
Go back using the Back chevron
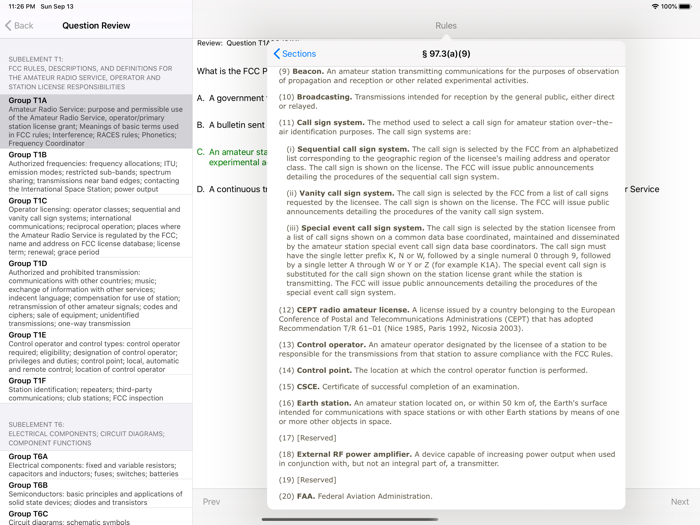pos(19,25)
